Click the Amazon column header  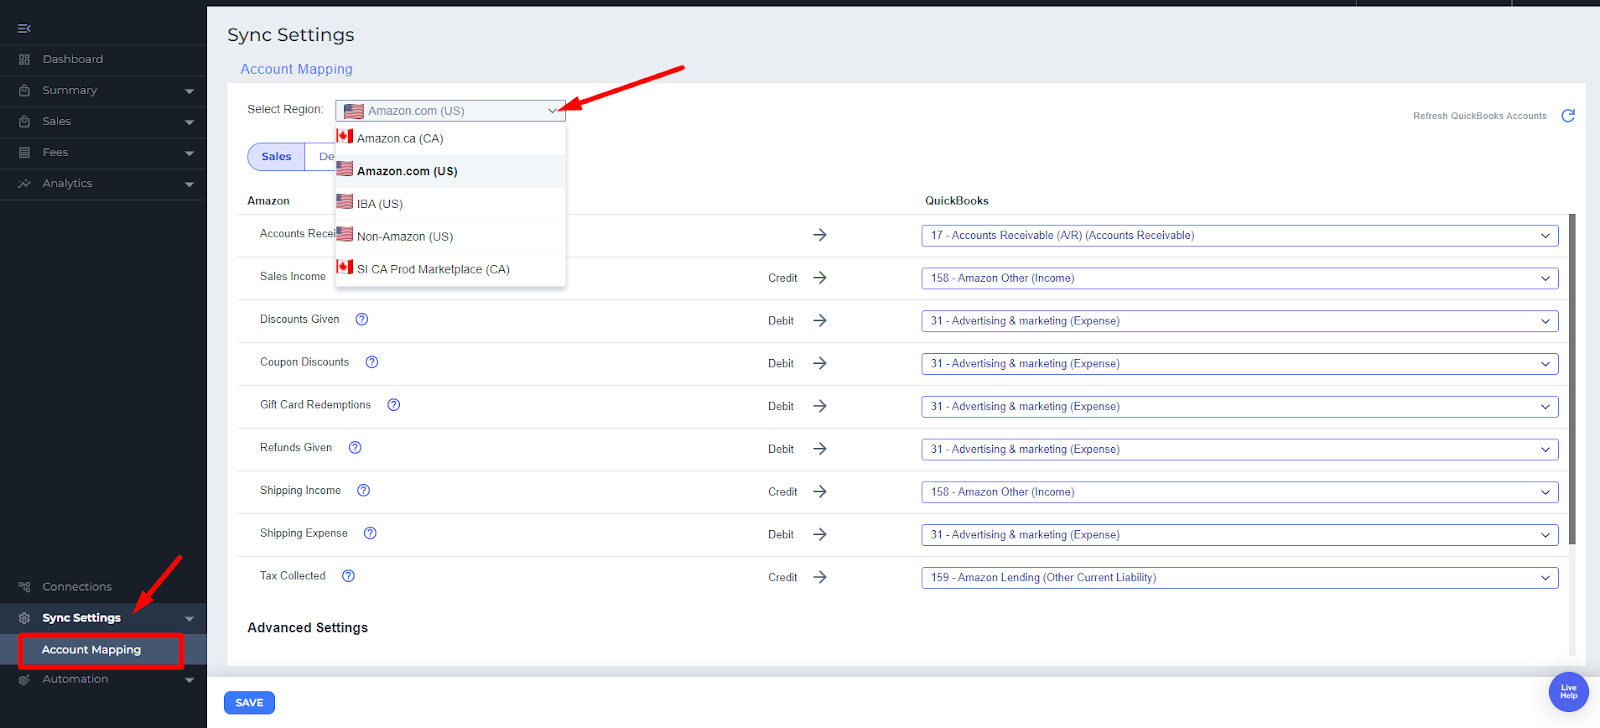click(x=268, y=201)
